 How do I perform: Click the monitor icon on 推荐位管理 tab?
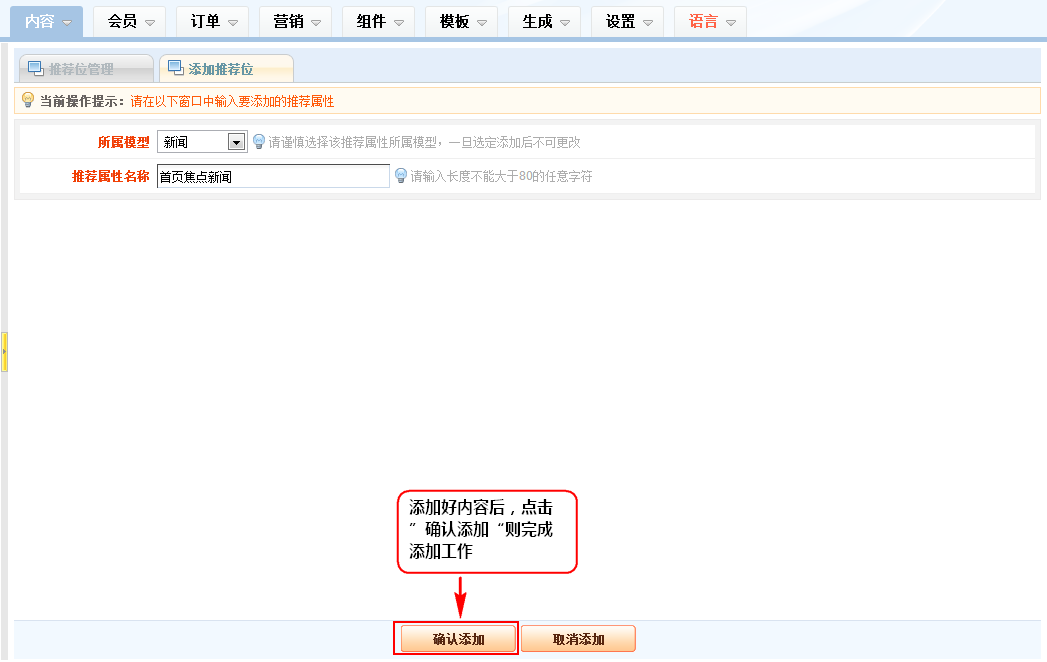36,69
